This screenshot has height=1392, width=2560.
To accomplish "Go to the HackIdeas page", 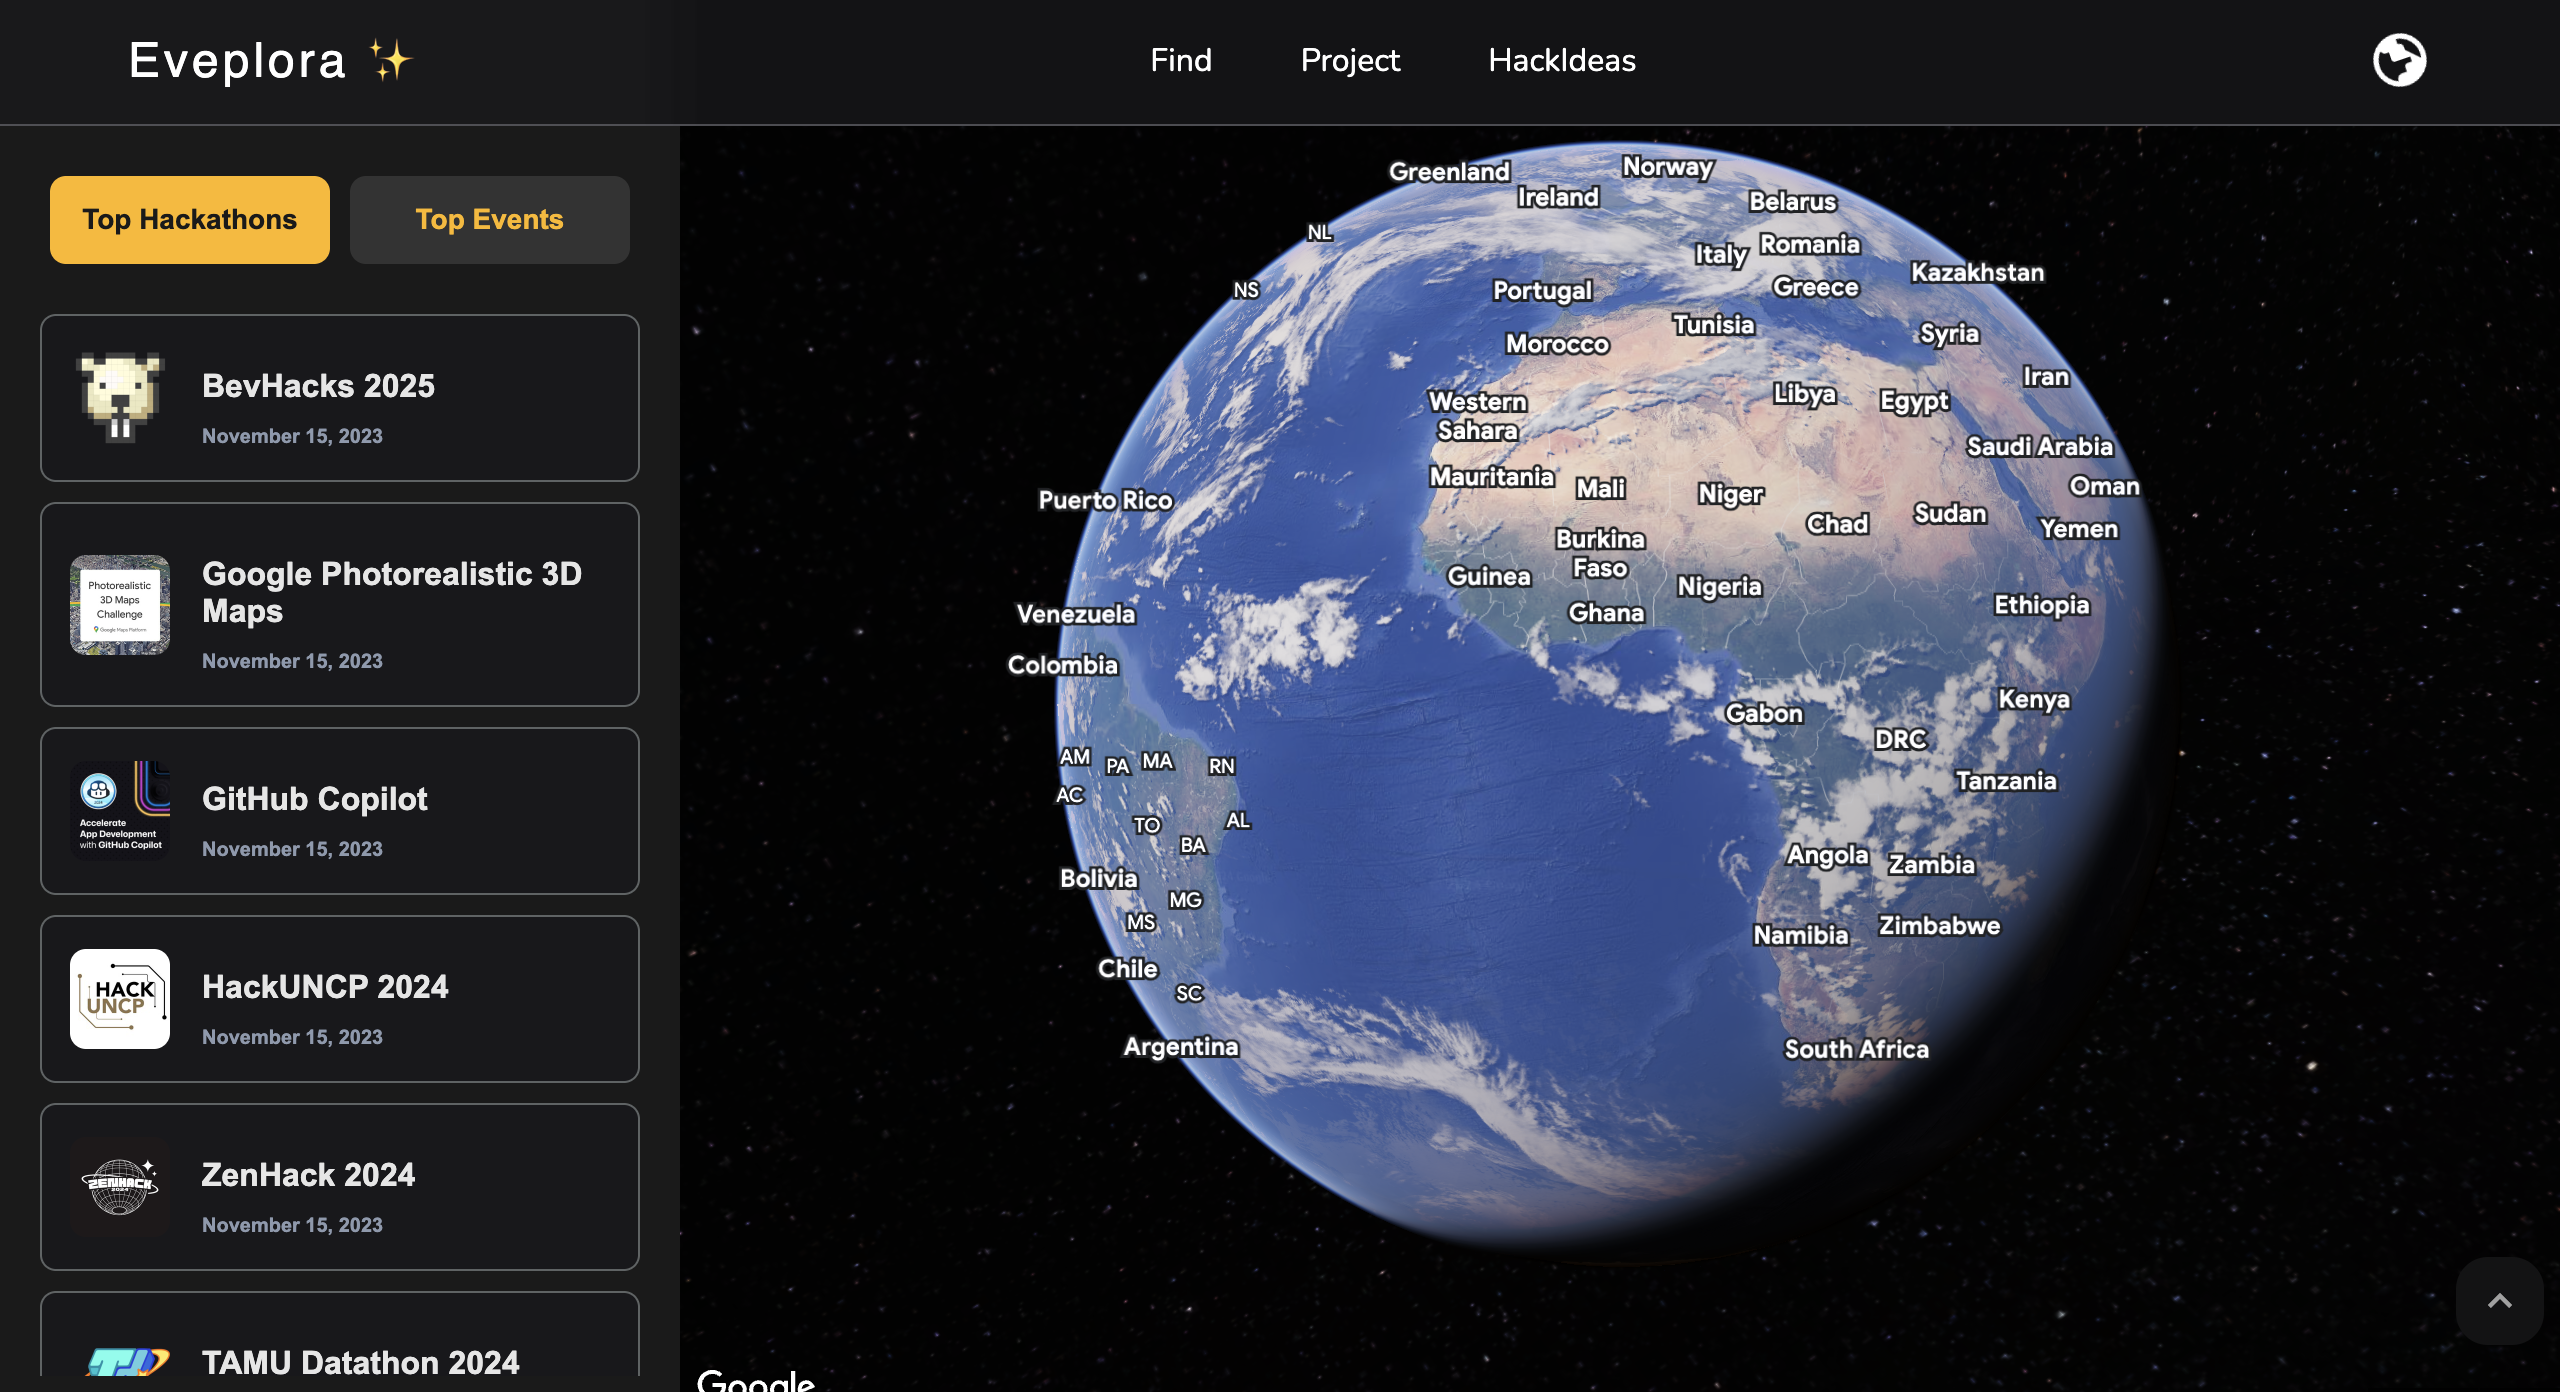I will pos(1561,60).
